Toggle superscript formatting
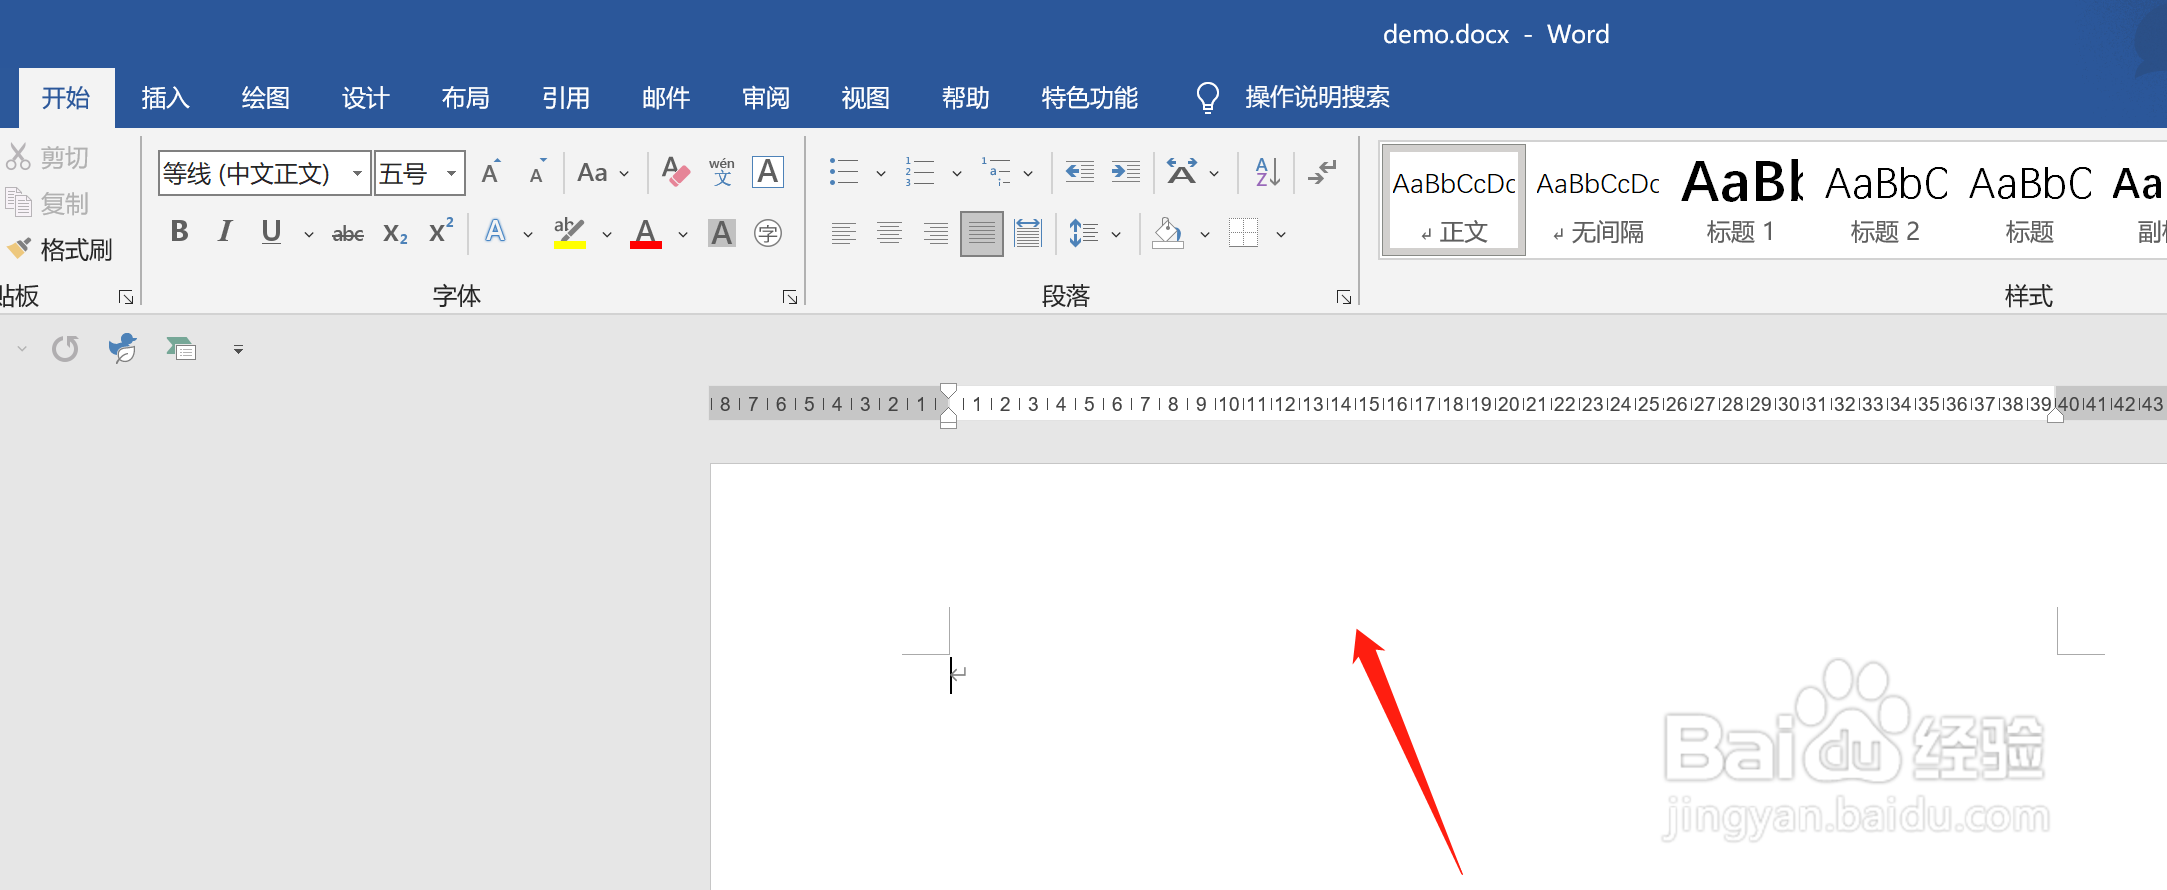The width and height of the screenshot is (2167, 890). click(441, 232)
